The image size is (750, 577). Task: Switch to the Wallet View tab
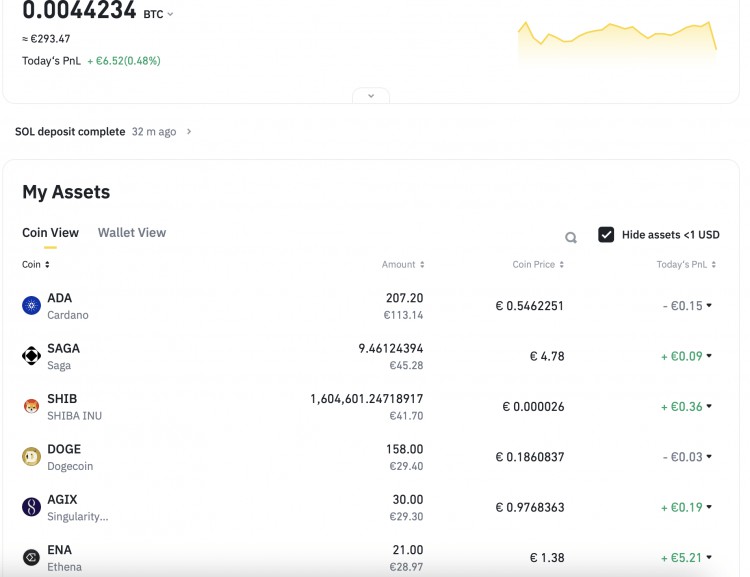pyautogui.click(x=132, y=233)
